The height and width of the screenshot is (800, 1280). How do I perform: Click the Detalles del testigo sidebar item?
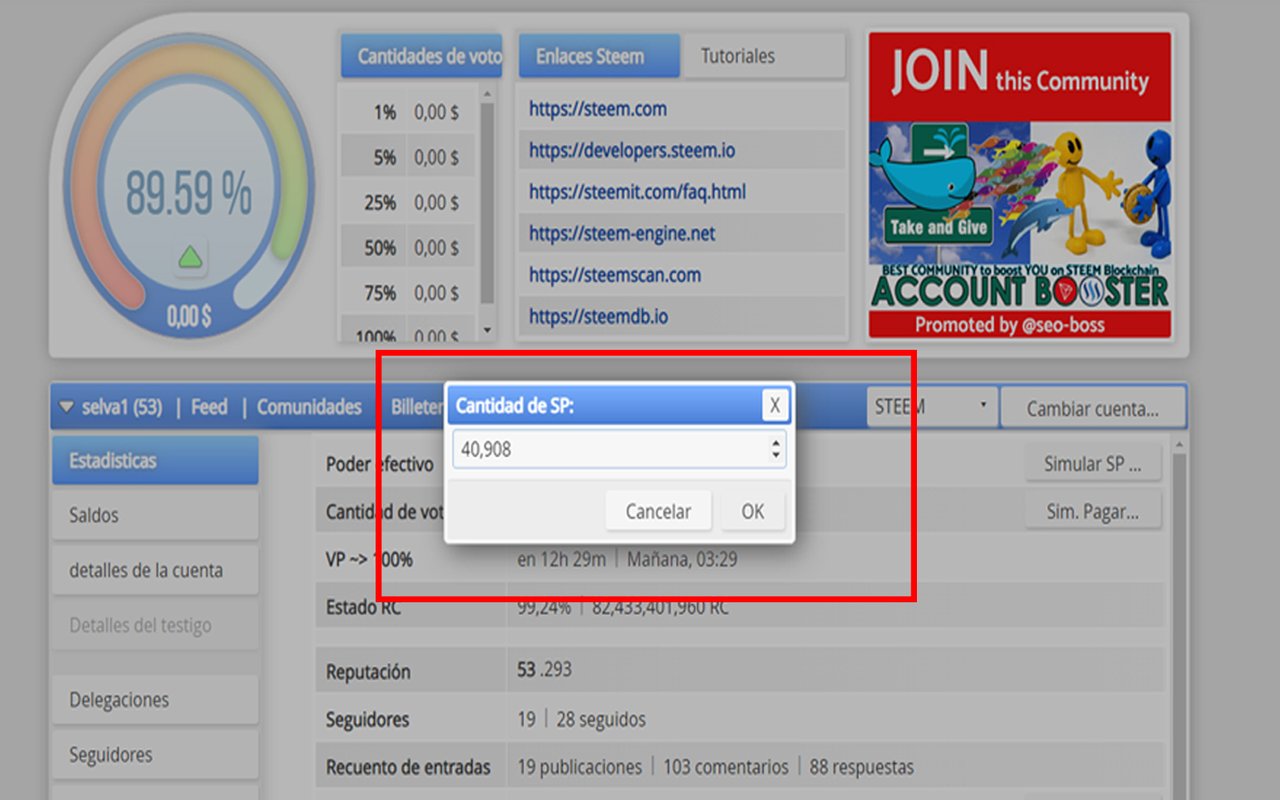[x=155, y=626]
